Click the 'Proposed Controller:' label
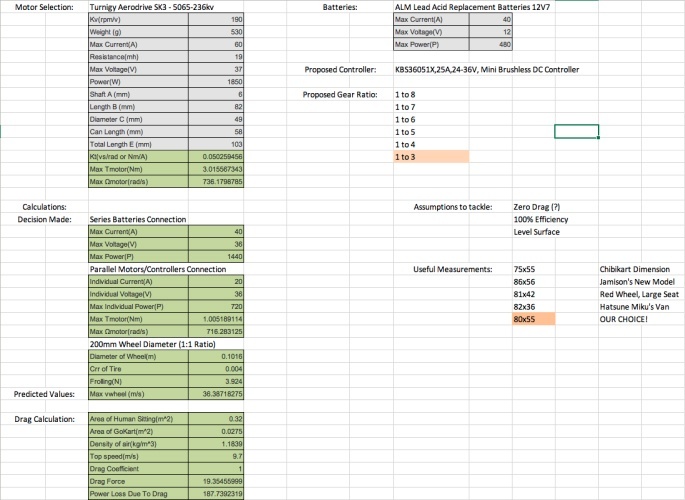The width and height of the screenshot is (685, 500). 340,69
